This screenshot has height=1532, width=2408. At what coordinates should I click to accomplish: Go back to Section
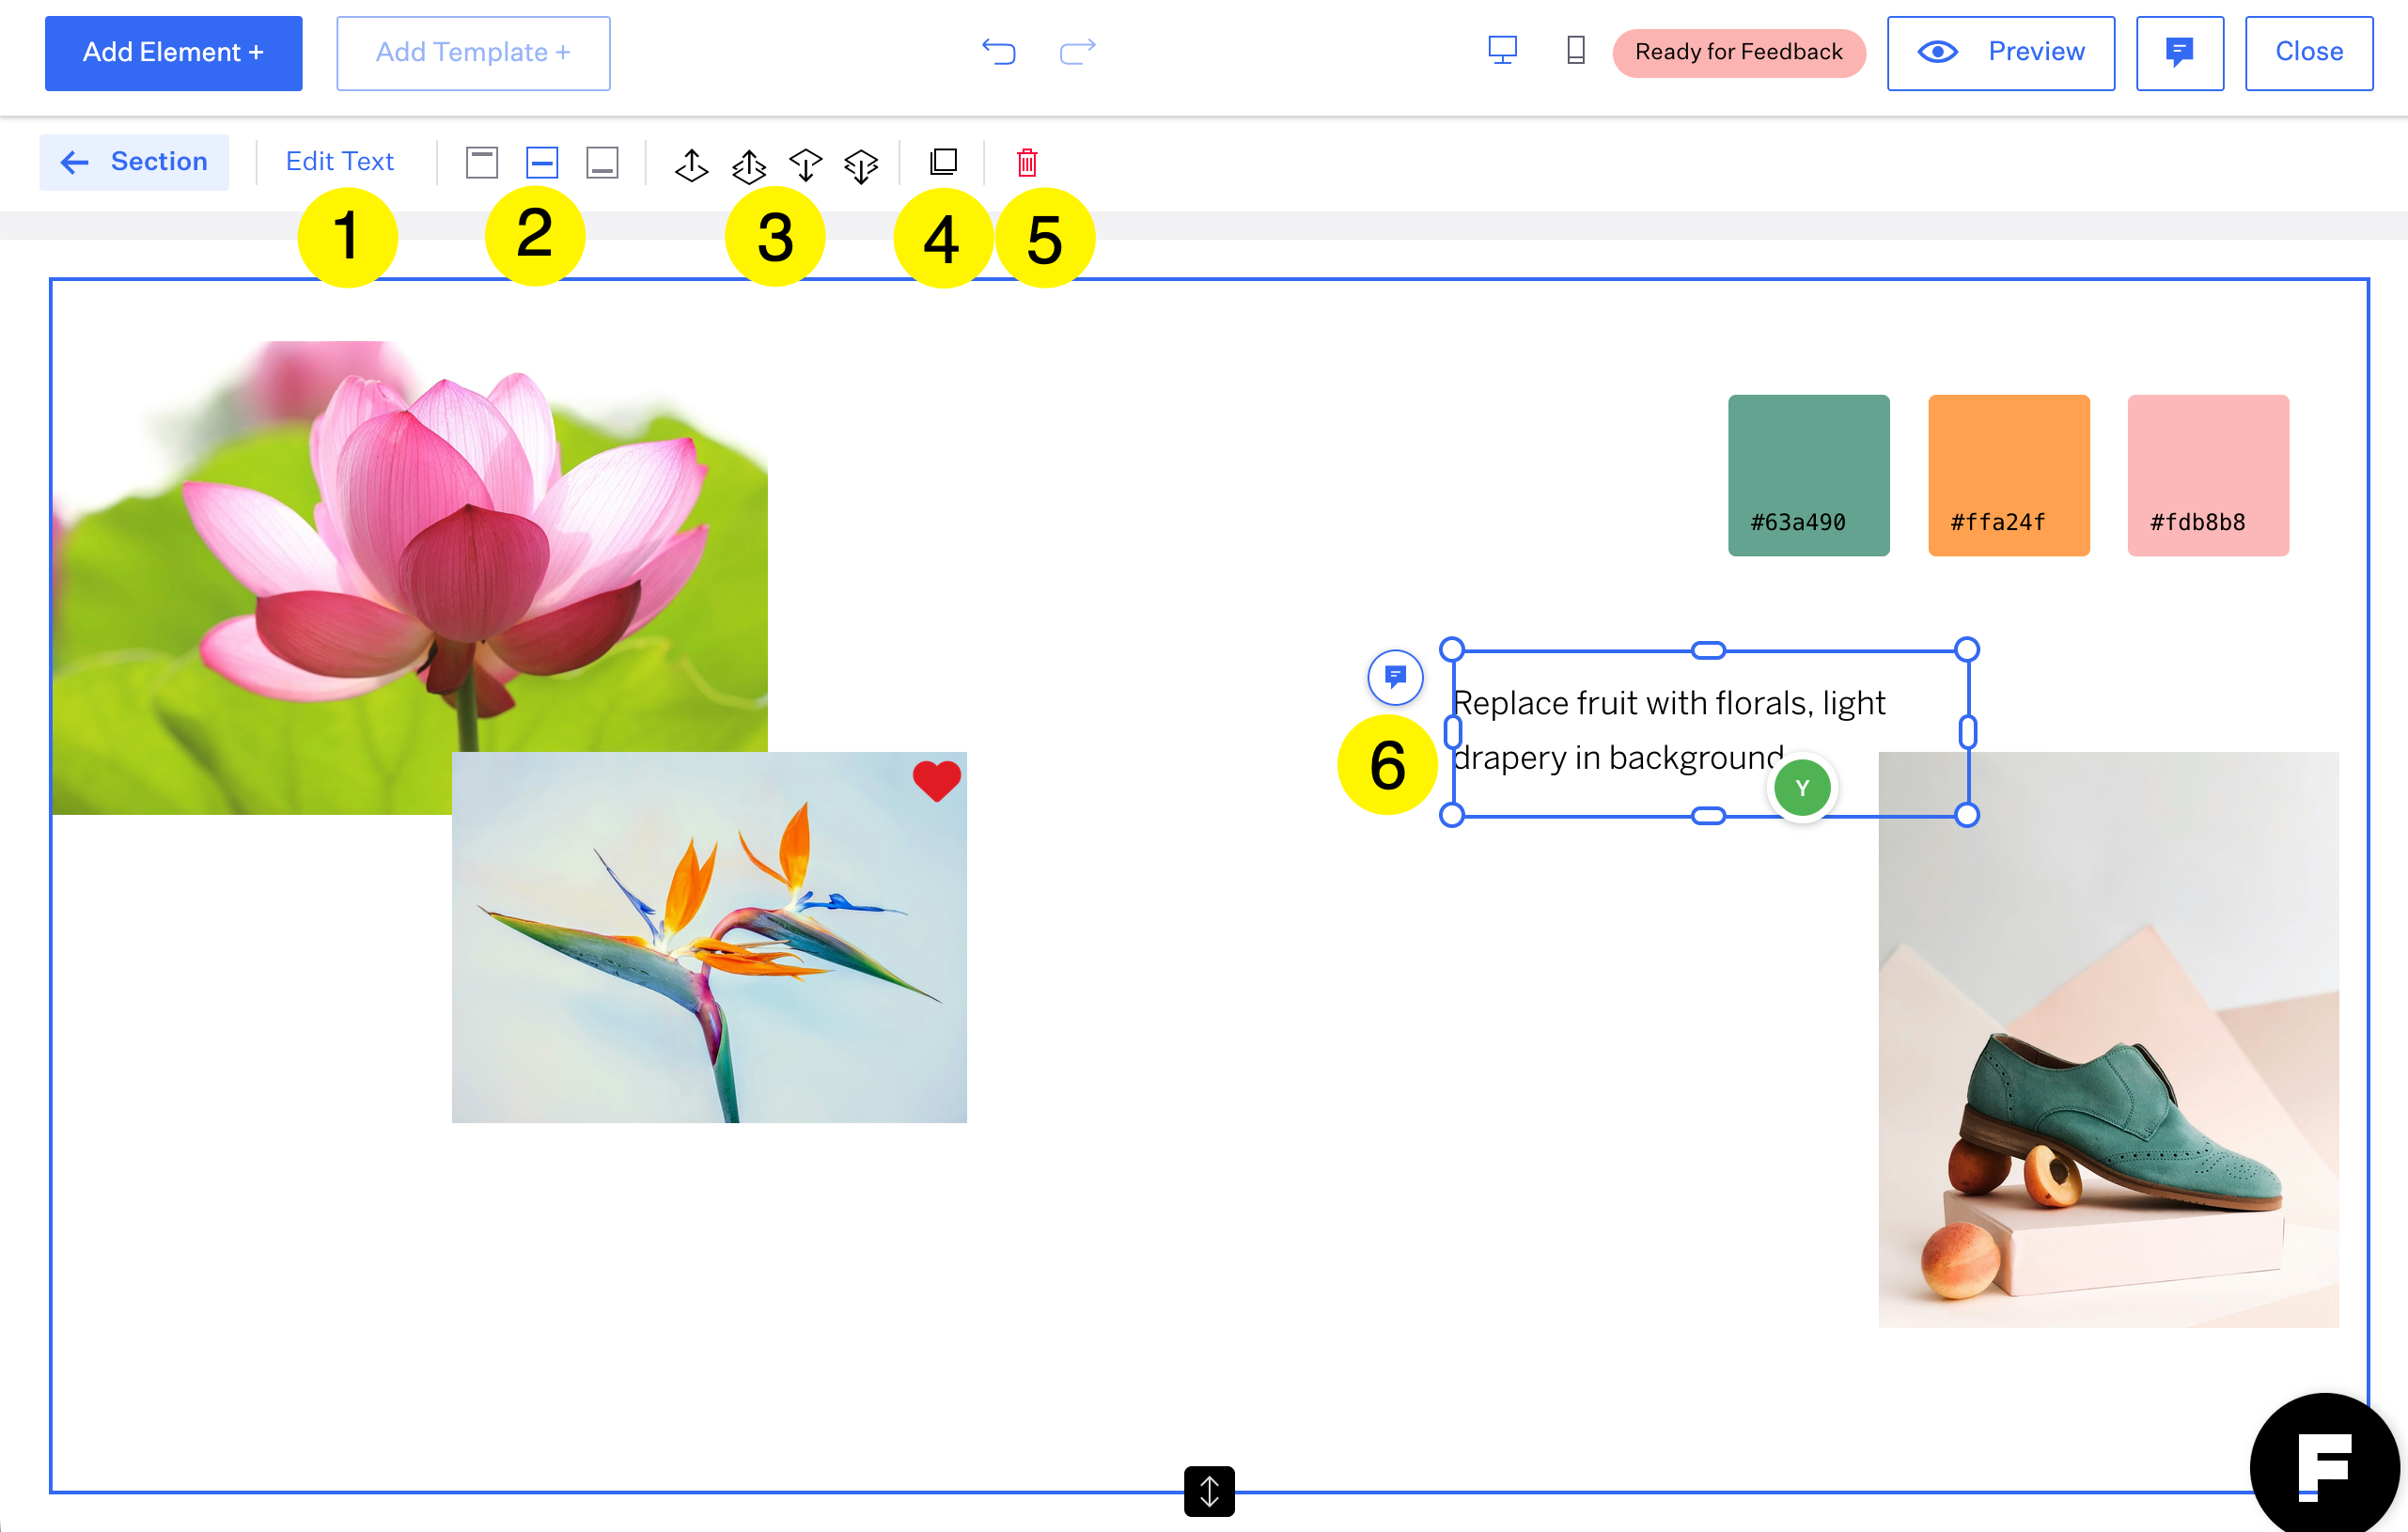pos(134,162)
